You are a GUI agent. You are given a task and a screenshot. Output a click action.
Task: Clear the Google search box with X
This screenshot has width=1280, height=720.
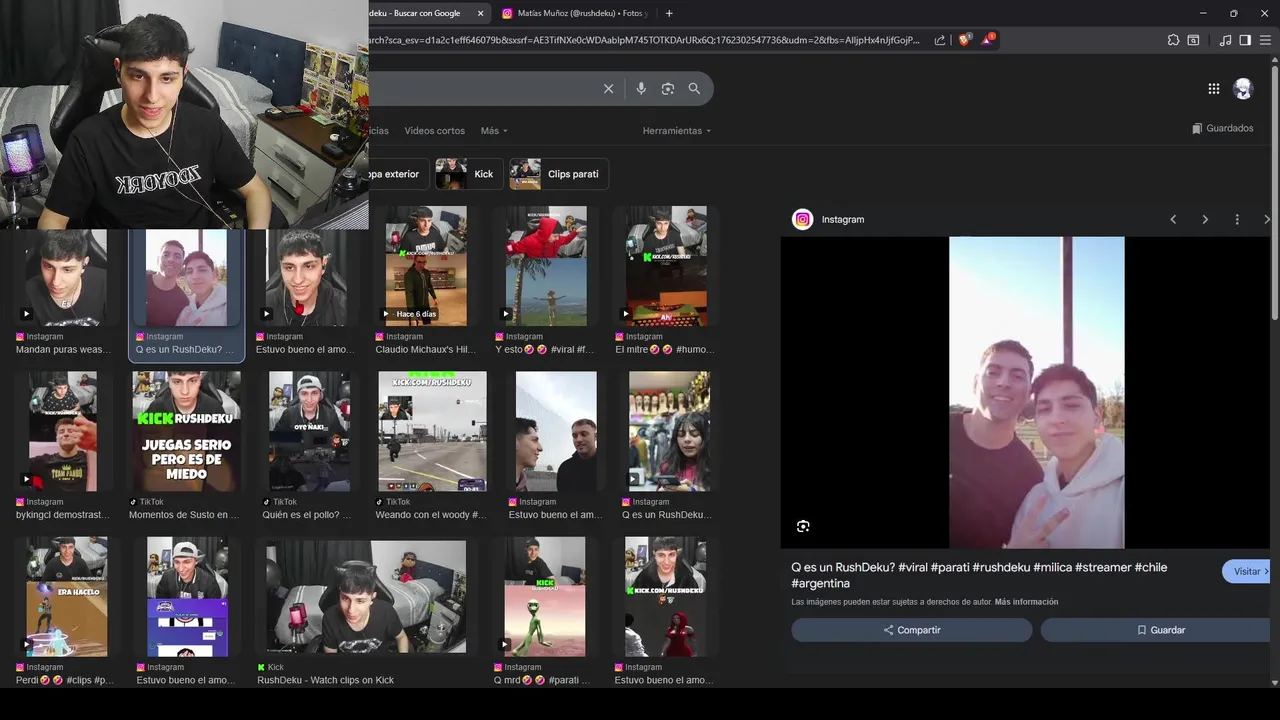(x=608, y=89)
